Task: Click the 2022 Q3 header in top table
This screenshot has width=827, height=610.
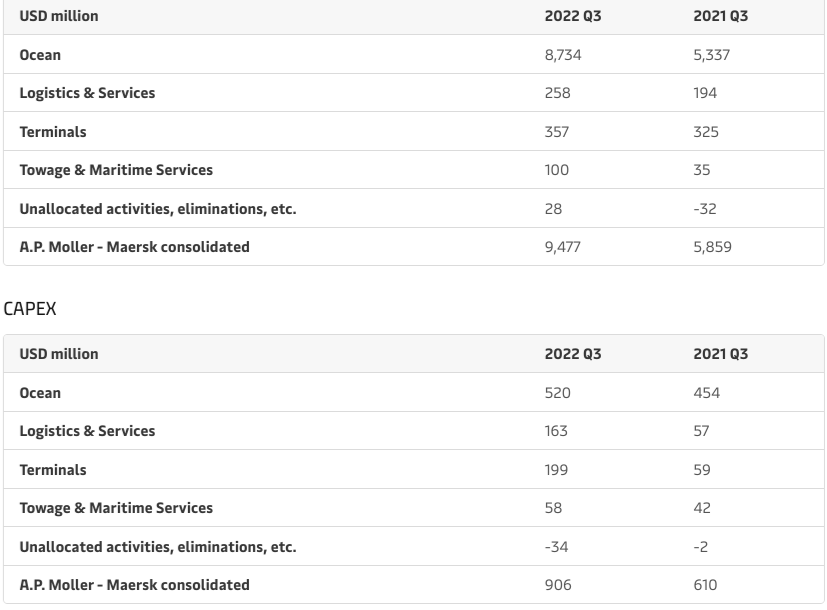Action: point(572,16)
